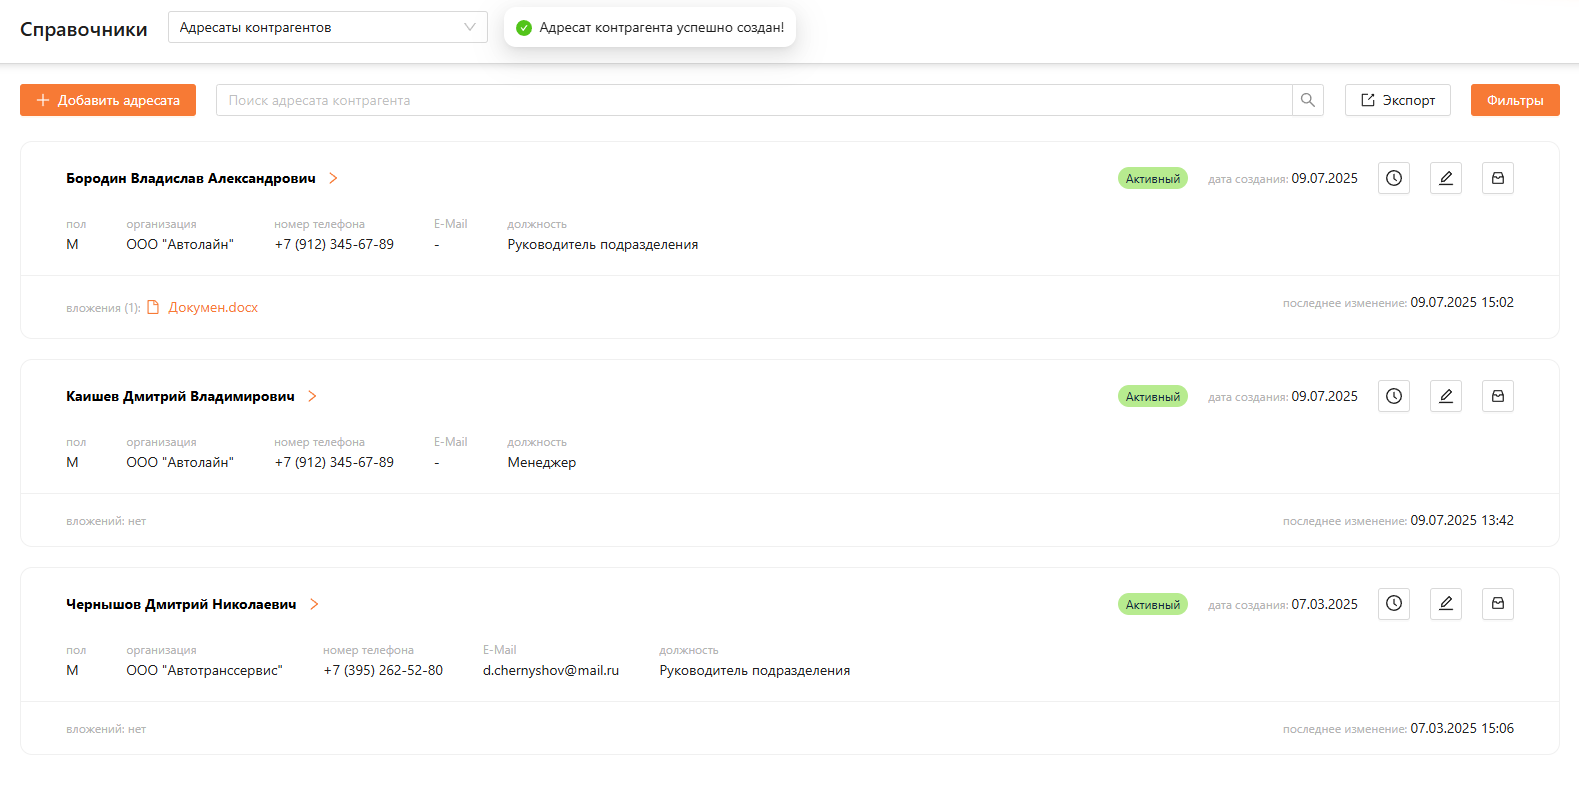Click the search magnifier icon
The height and width of the screenshot is (788, 1579).
[1307, 100]
